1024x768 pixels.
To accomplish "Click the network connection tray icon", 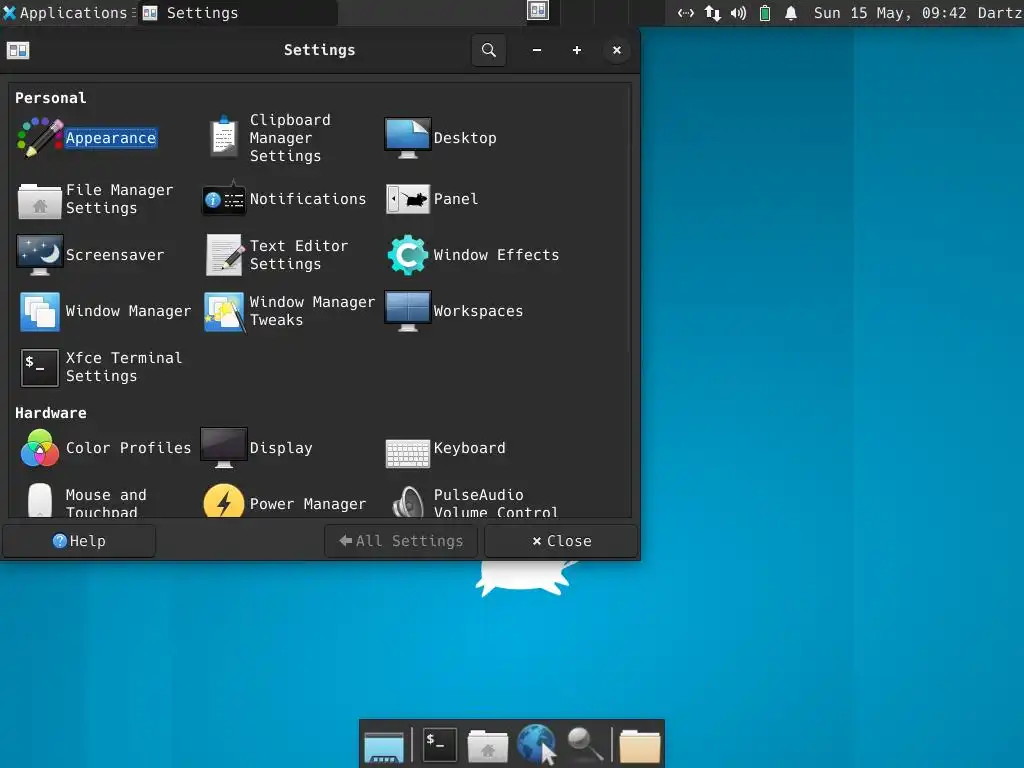I will pyautogui.click(x=686, y=12).
